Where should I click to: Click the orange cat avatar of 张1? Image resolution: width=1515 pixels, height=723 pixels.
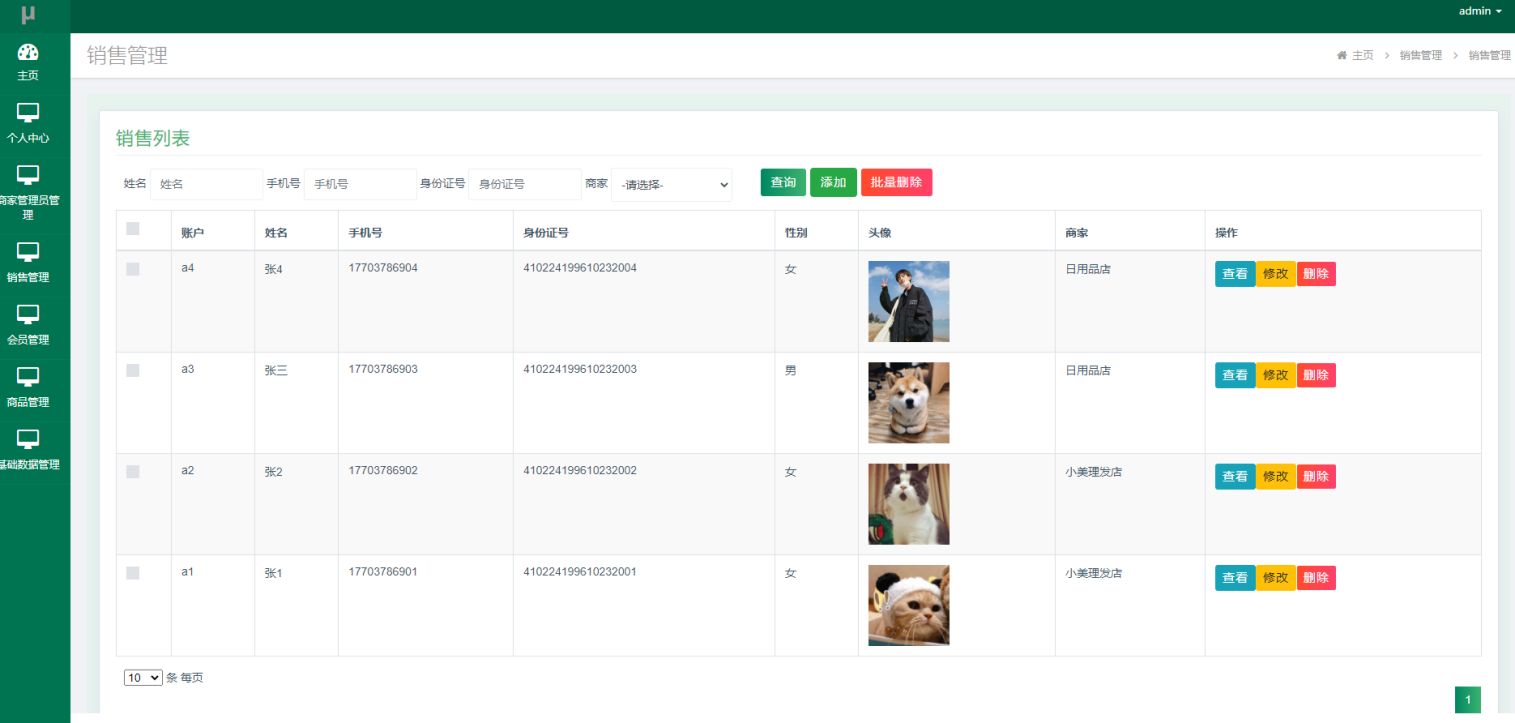[x=908, y=605]
